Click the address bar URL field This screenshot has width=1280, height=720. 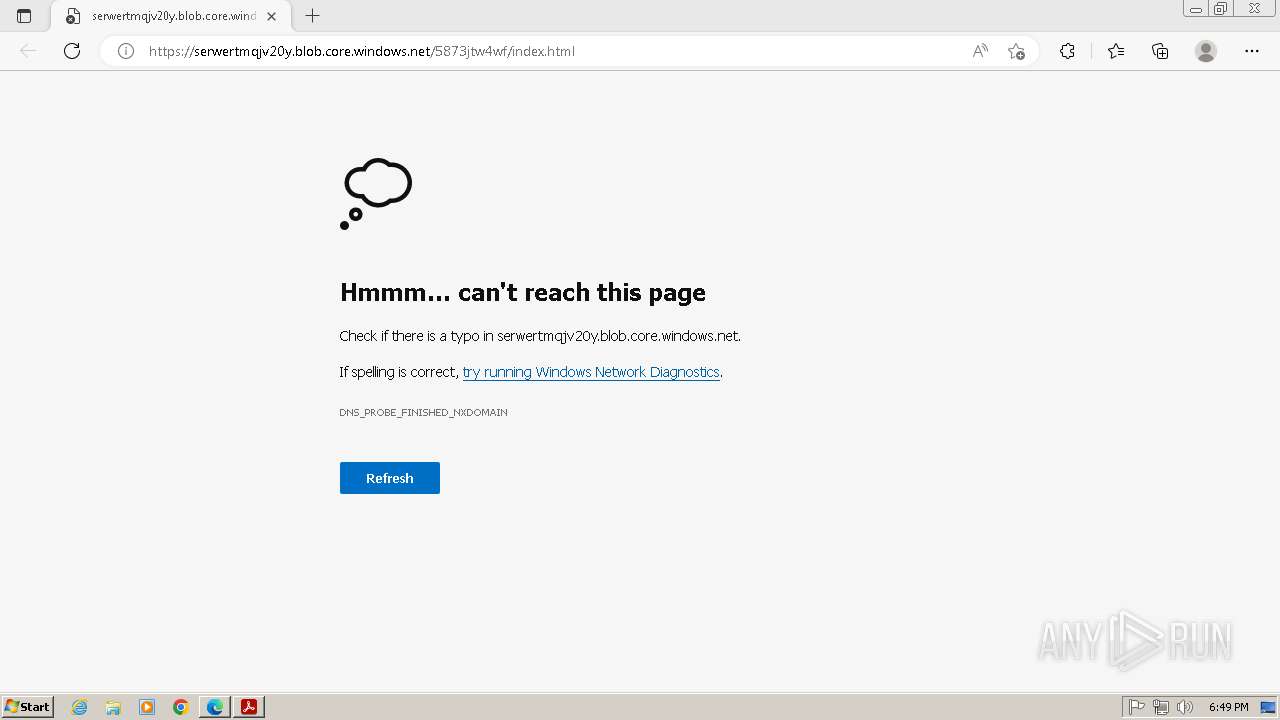[550, 51]
